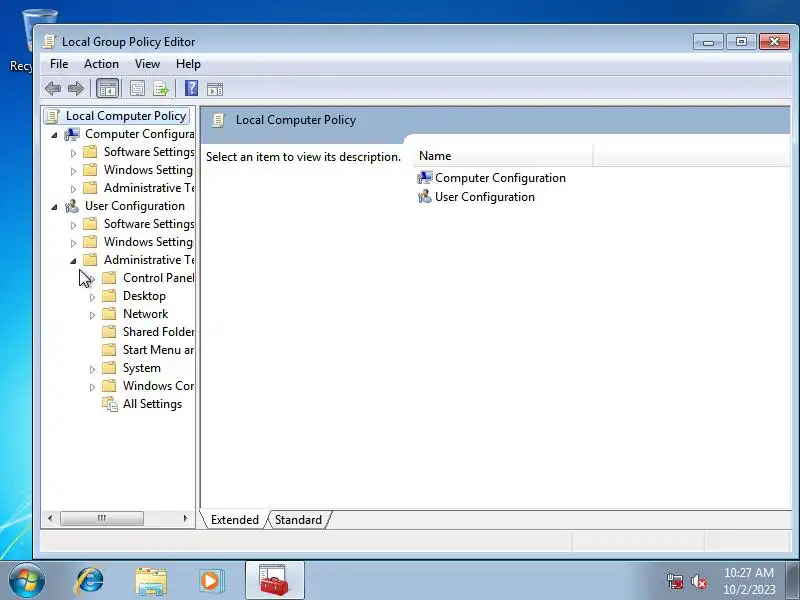
Task: Click the System folder icon in tree
Action: point(109,368)
